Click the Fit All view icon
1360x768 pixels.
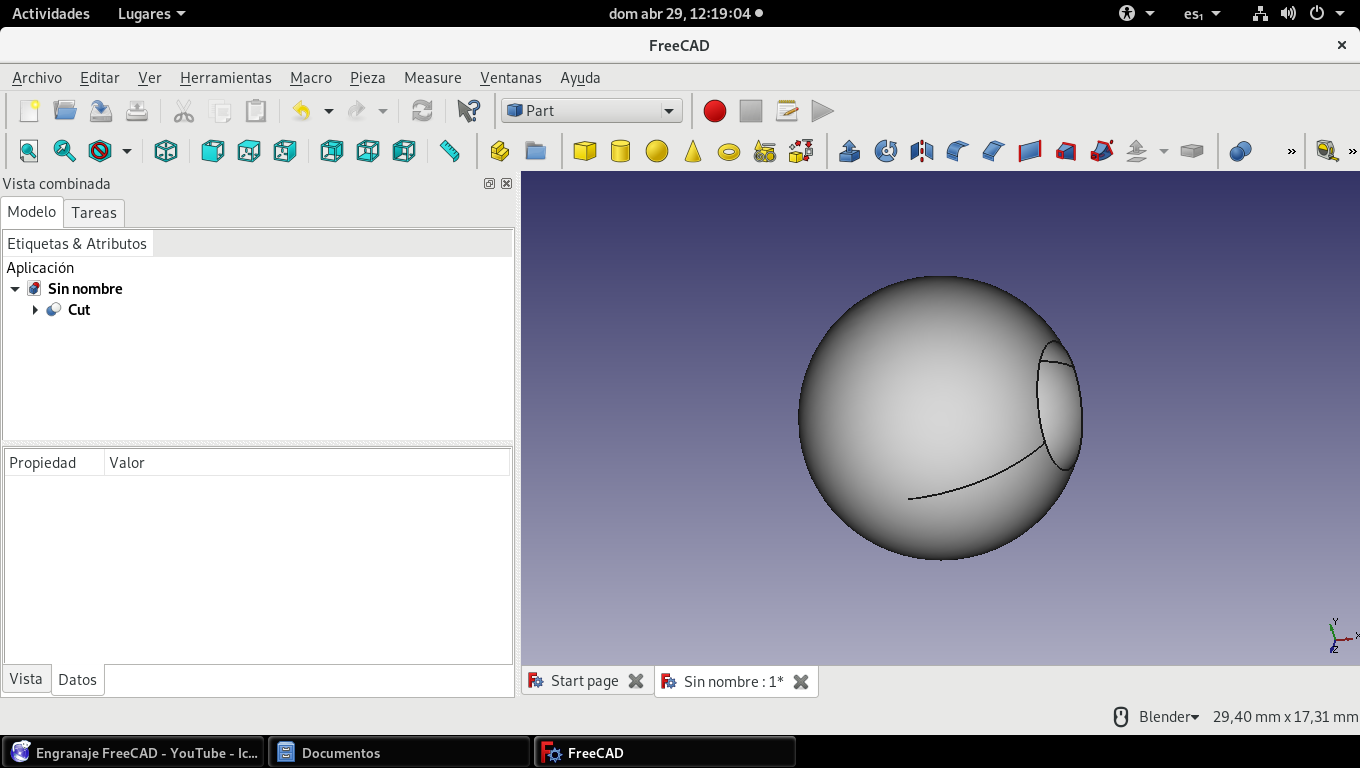coord(29,151)
